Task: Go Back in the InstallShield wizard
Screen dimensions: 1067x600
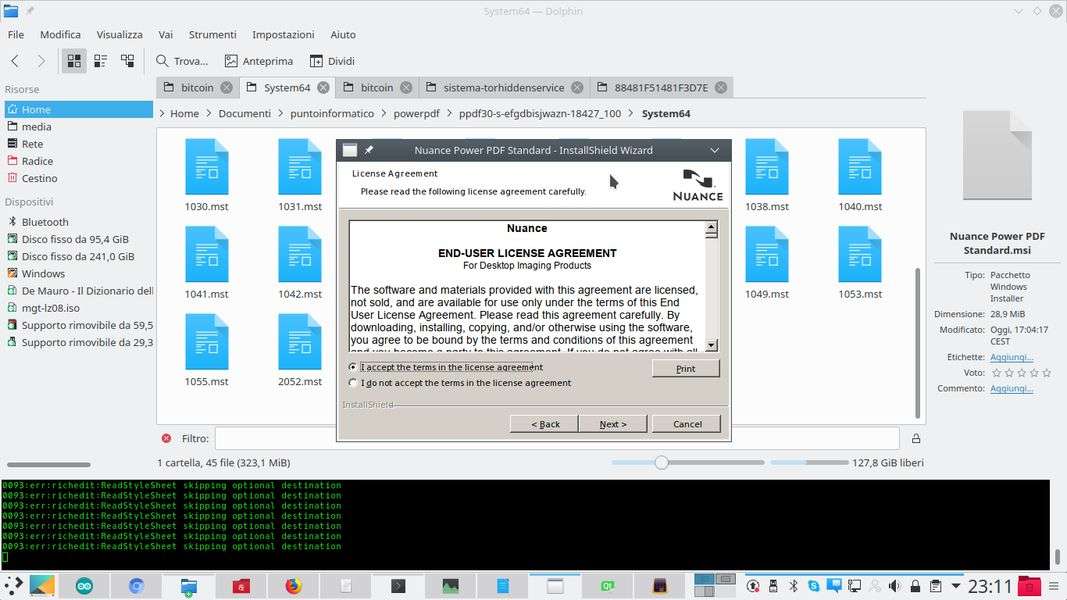Action: click(544, 424)
